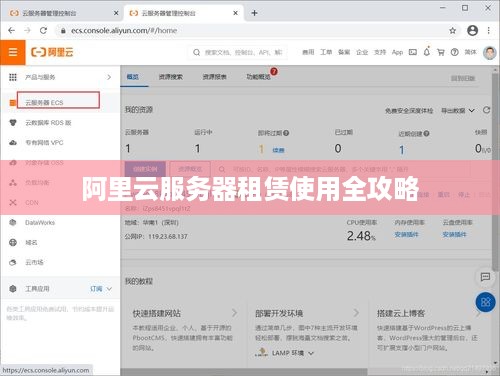Screen dimensions: 500x376
Task: Click the 工具应用 icon
Action: pyautogui.click(x=13, y=289)
